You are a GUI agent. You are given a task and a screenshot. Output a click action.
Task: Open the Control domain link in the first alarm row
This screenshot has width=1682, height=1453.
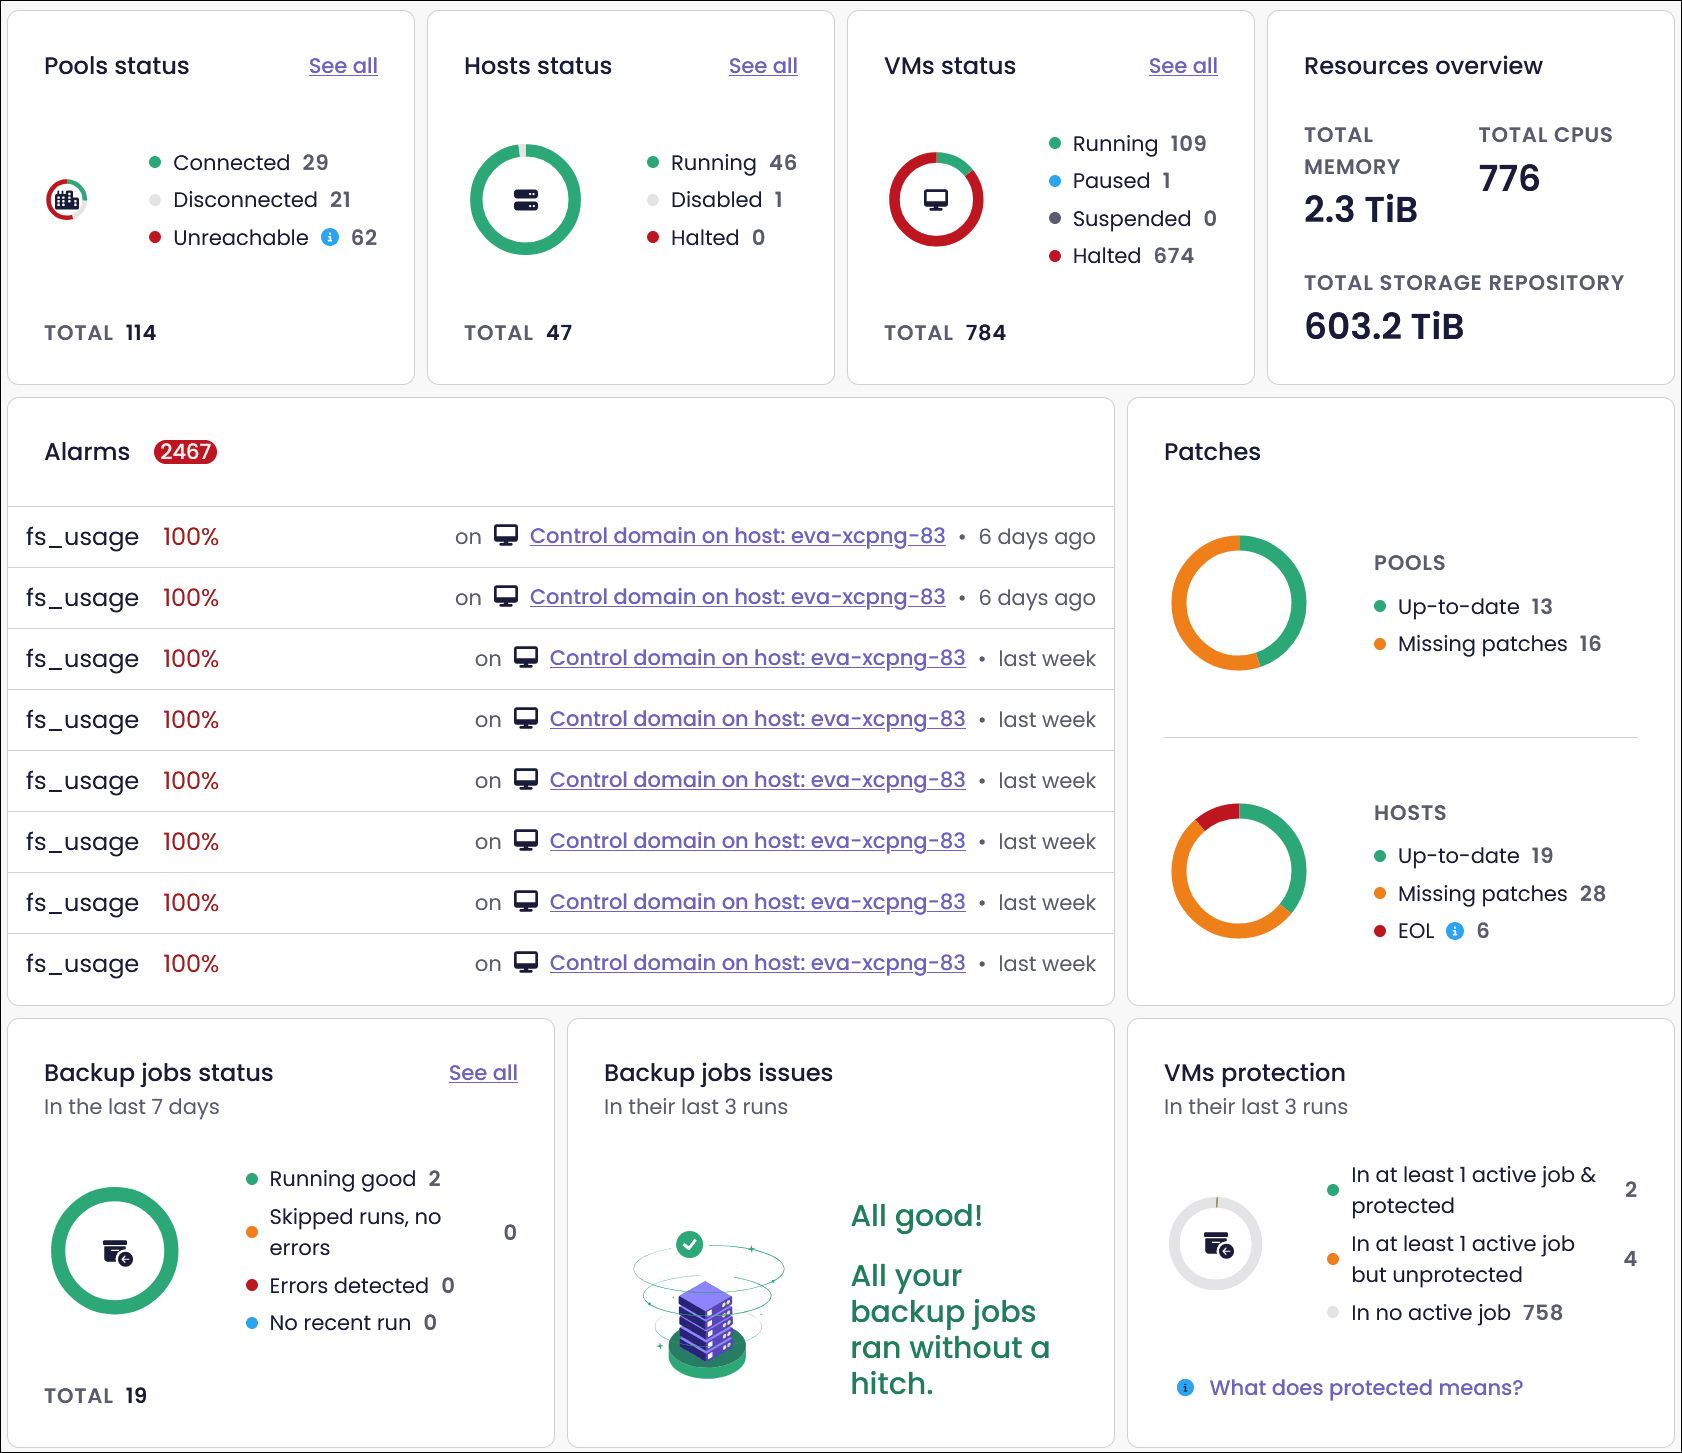coord(737,536)
